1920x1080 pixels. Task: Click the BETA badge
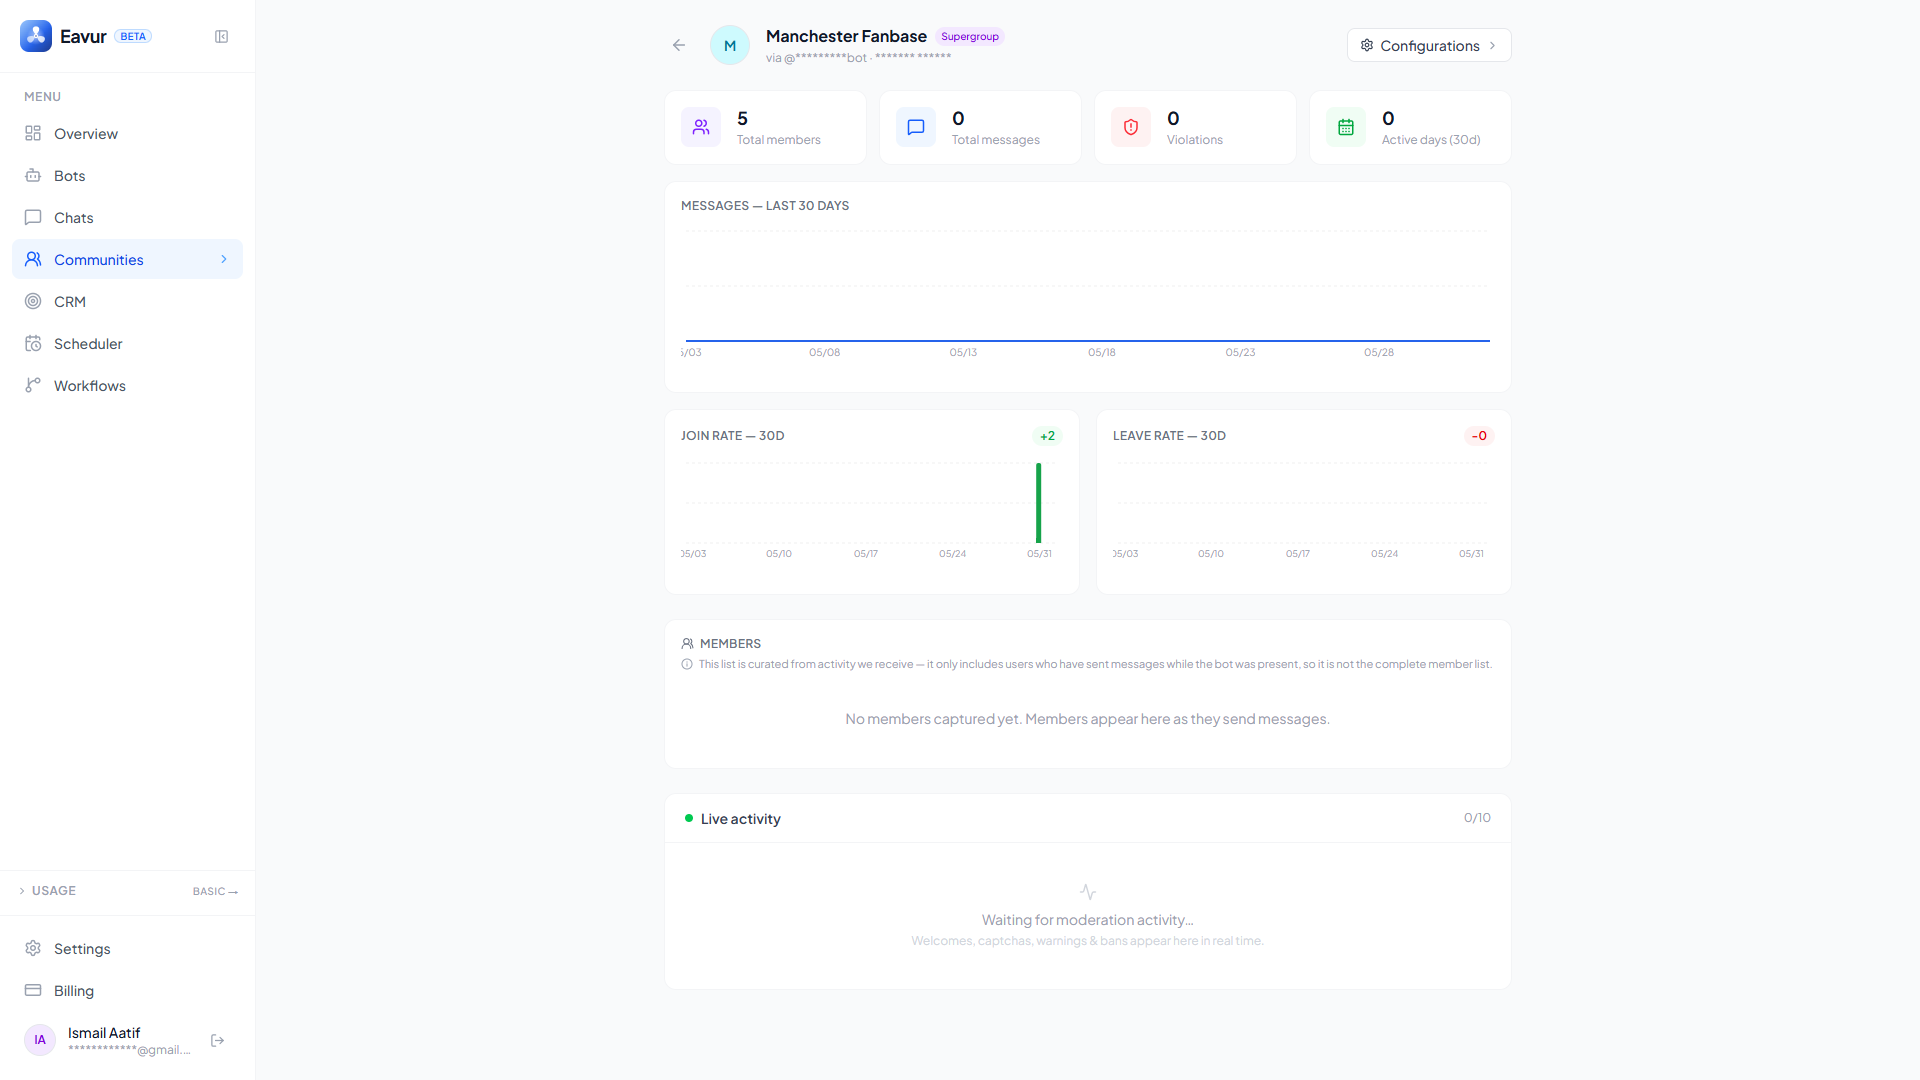(133, 37)
